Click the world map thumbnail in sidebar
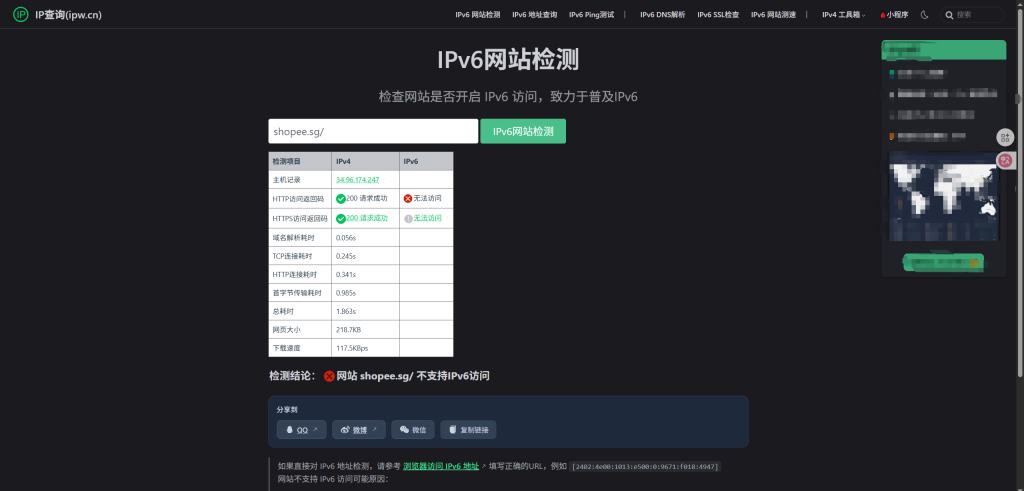Viewport: 1024px width, 491px height. (x=943, y=200)
